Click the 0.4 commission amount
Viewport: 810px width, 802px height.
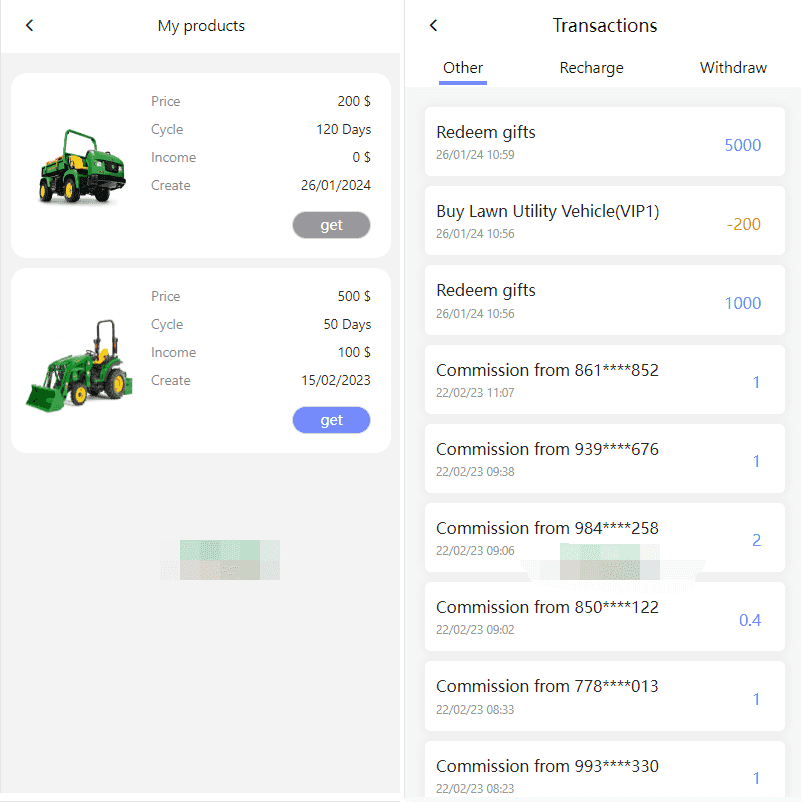pos(750,620)
